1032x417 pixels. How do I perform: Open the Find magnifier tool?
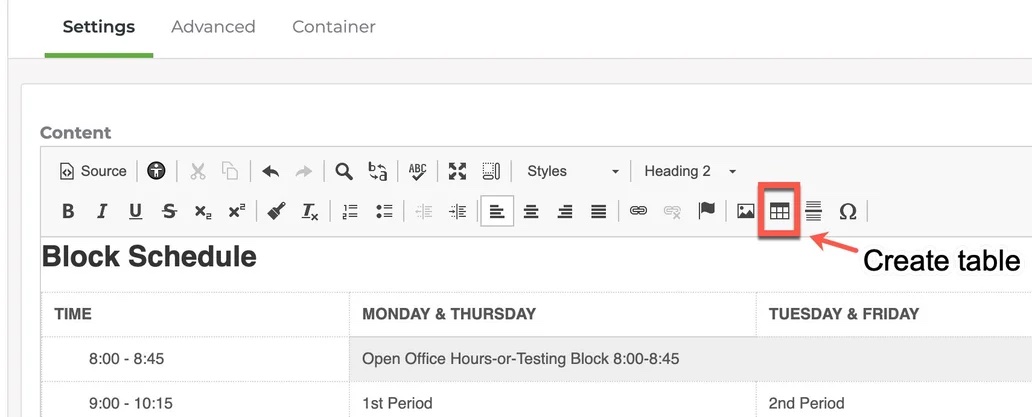(x=344, y=171)
